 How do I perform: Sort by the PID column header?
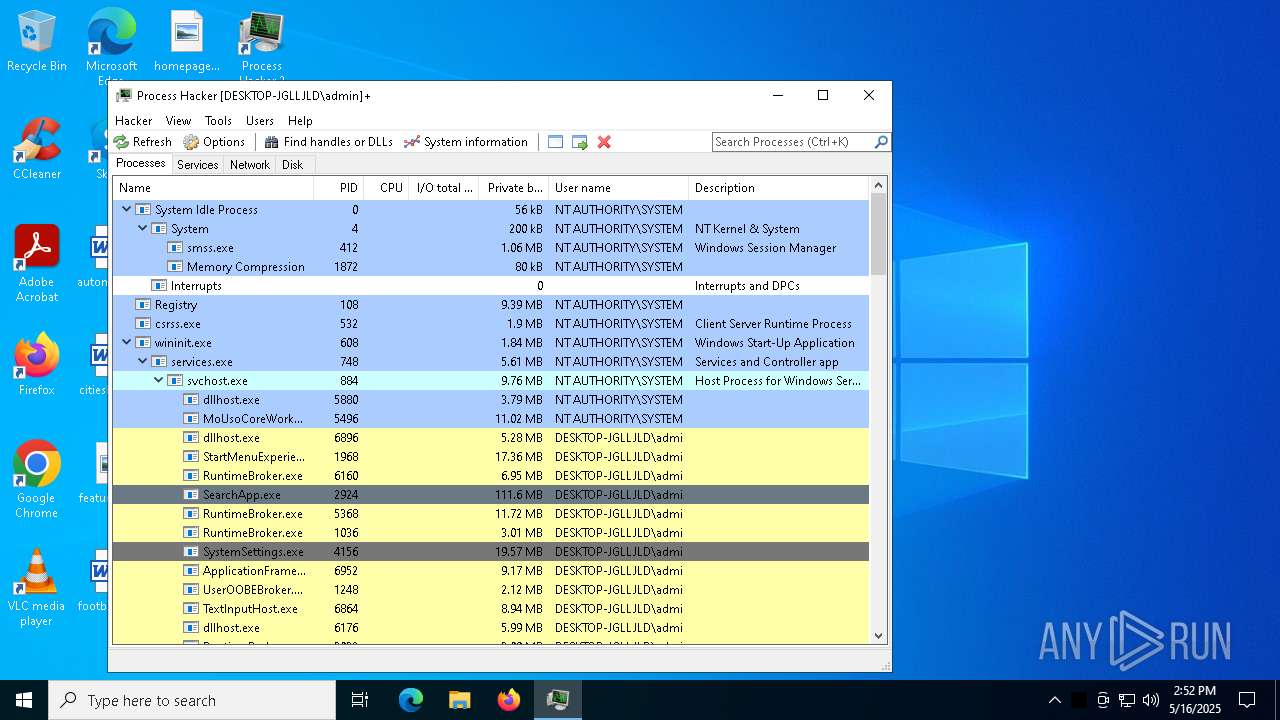click(x=338, y=188)
